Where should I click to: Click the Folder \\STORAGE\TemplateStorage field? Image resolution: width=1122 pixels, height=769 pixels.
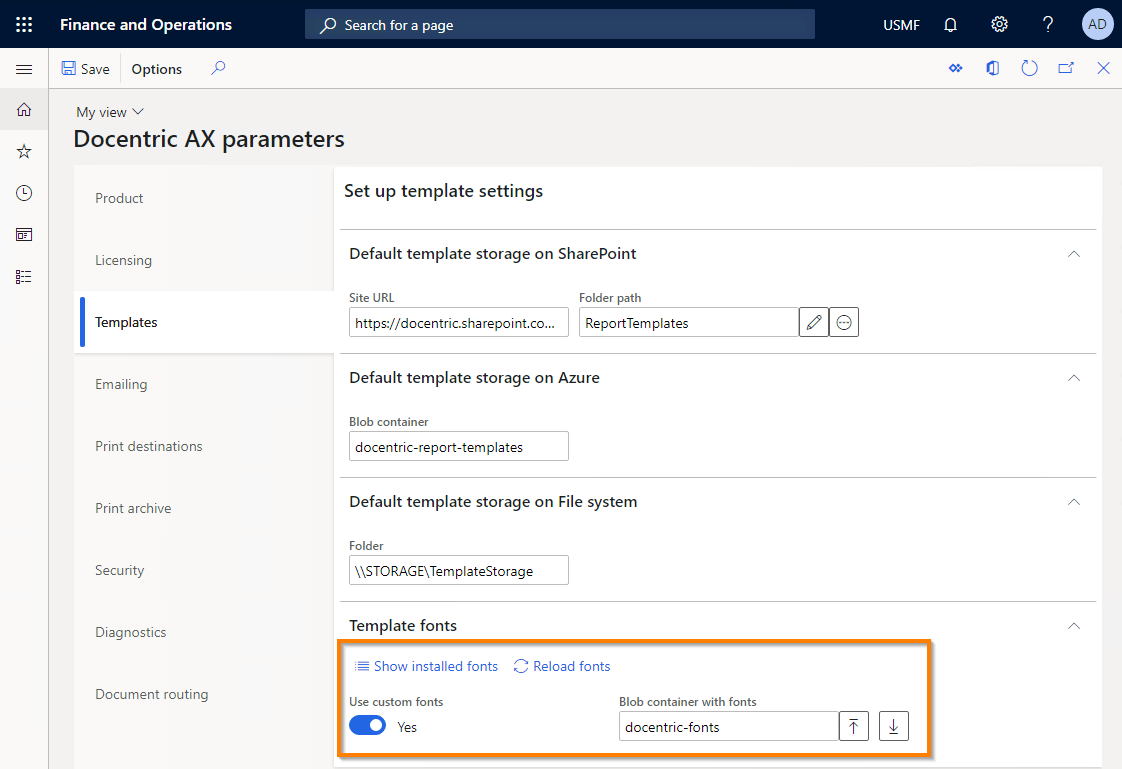tap(459, 570)
